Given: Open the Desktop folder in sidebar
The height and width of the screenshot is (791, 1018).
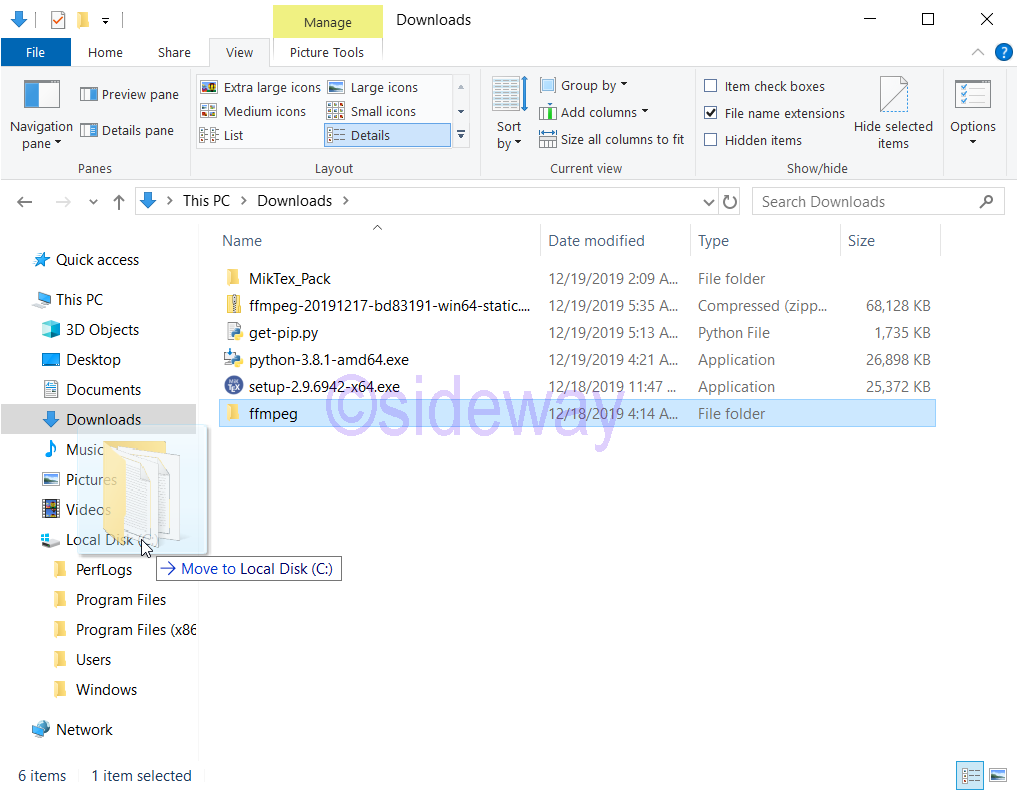Looking at the screenshot, I should point(81,359).
